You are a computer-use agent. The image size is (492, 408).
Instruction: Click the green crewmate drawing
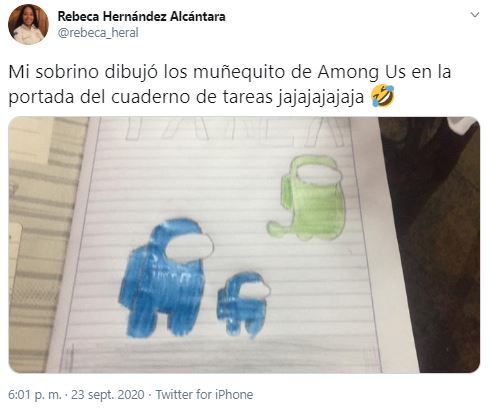pyautogui.click(x=306, y=198)
